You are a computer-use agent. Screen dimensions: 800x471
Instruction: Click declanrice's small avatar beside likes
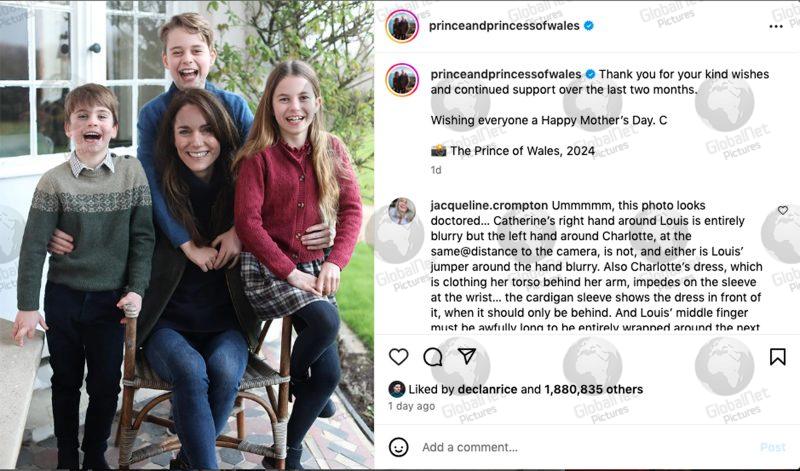[396, 389]
